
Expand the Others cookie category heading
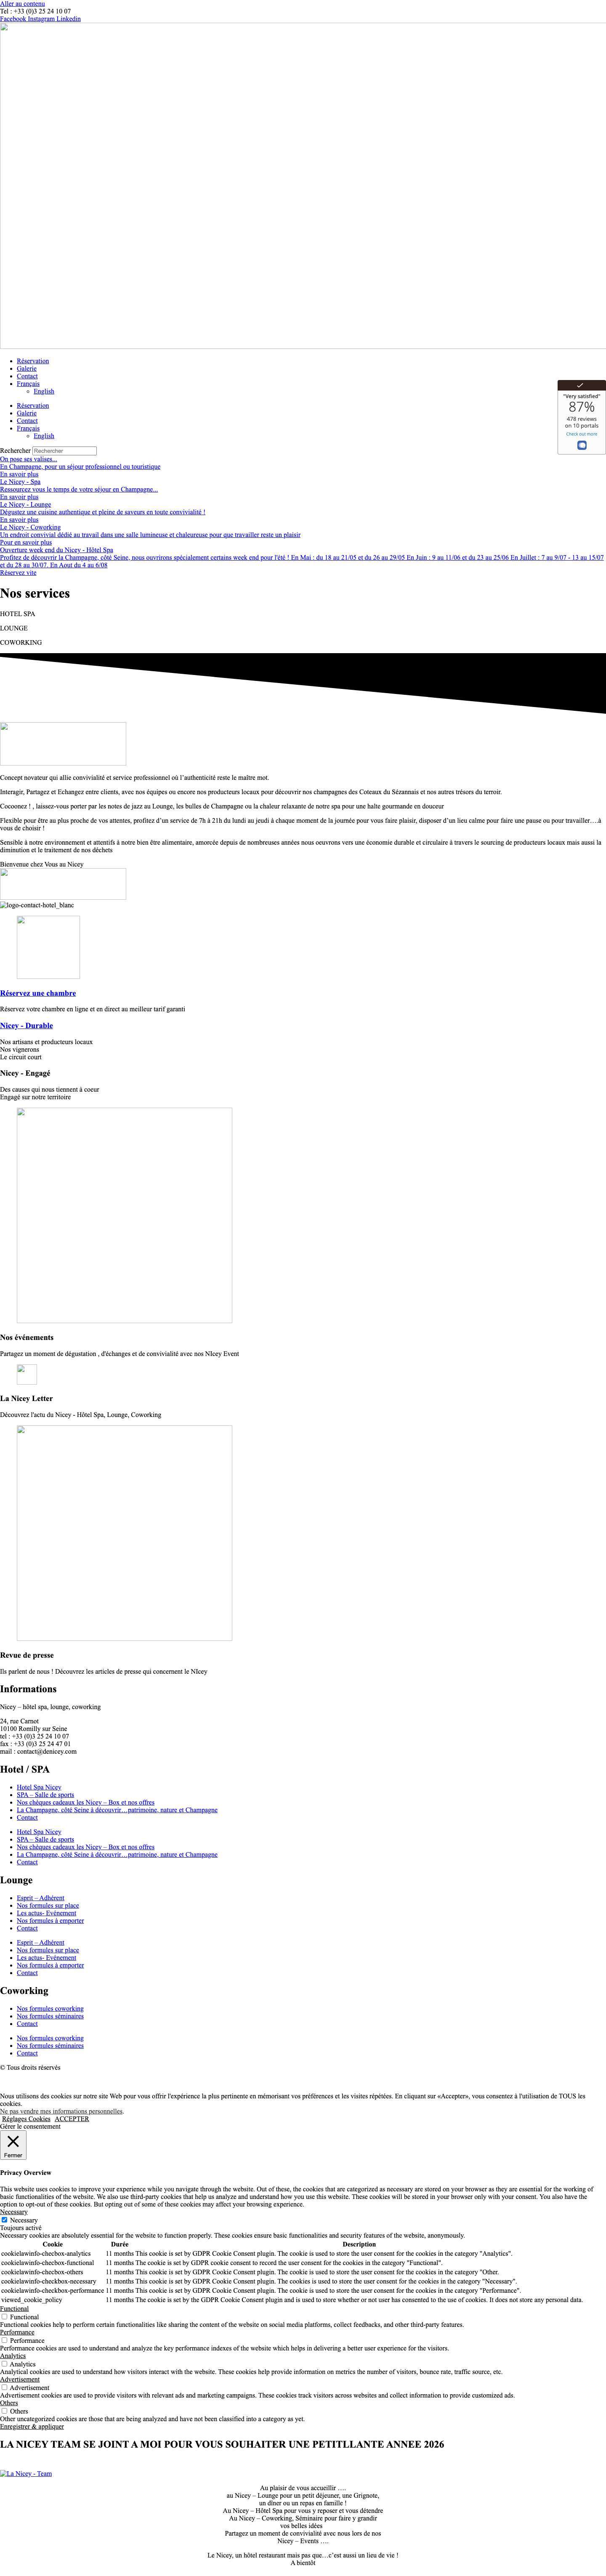point(9,2403)
